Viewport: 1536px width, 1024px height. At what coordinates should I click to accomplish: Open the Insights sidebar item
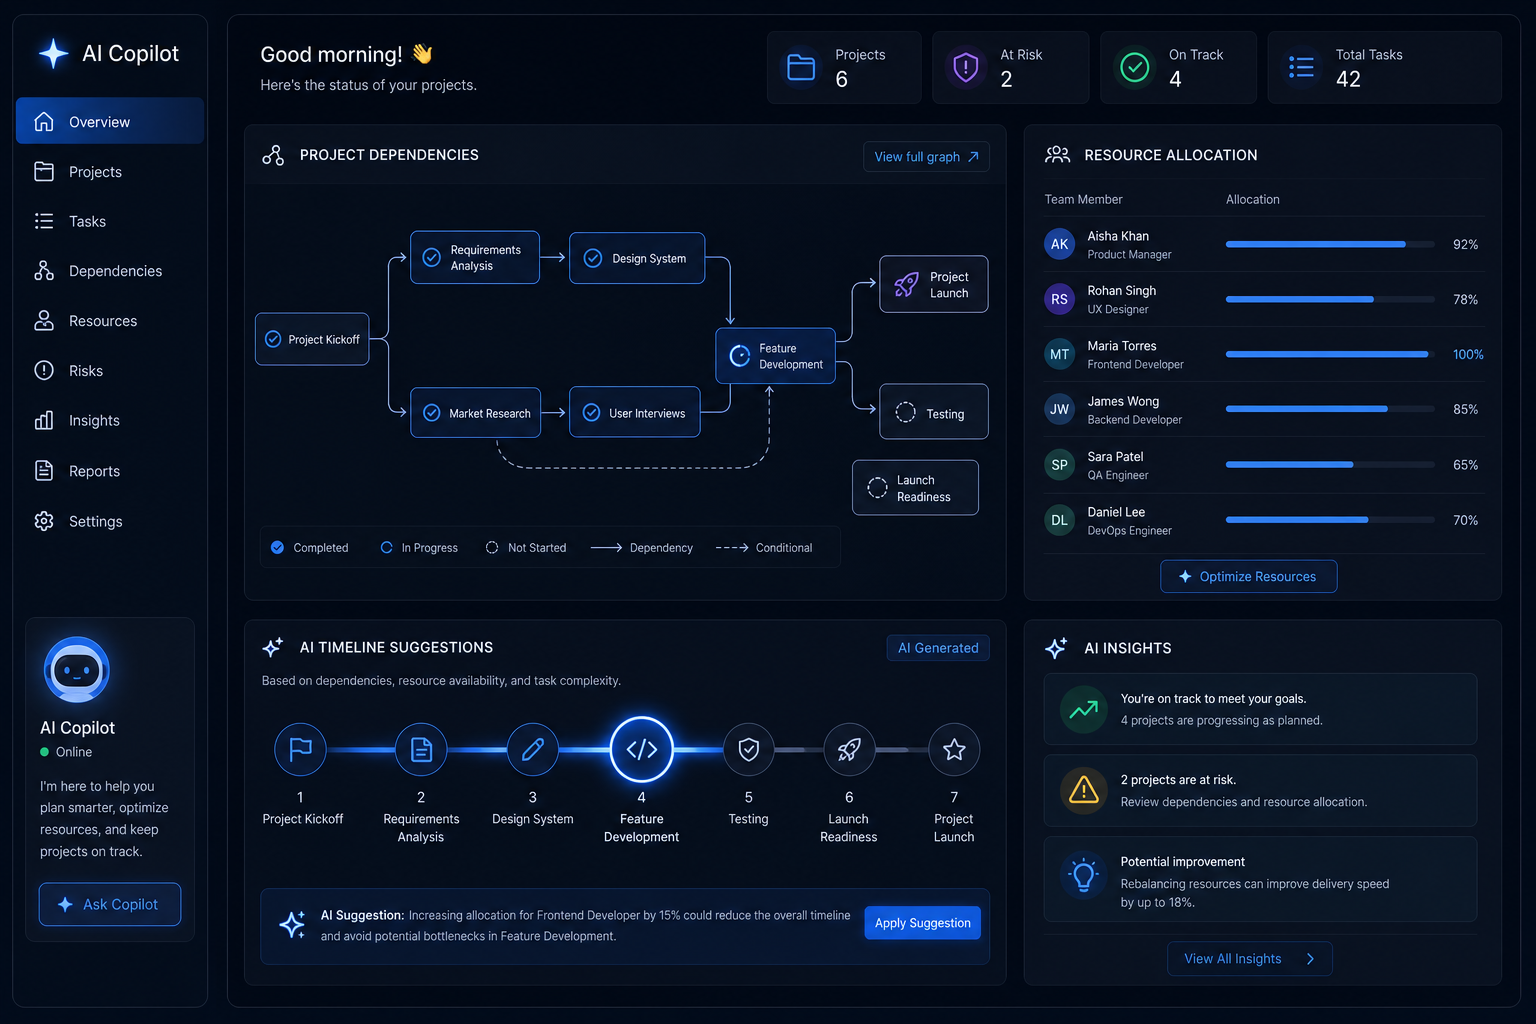(110, 421)
